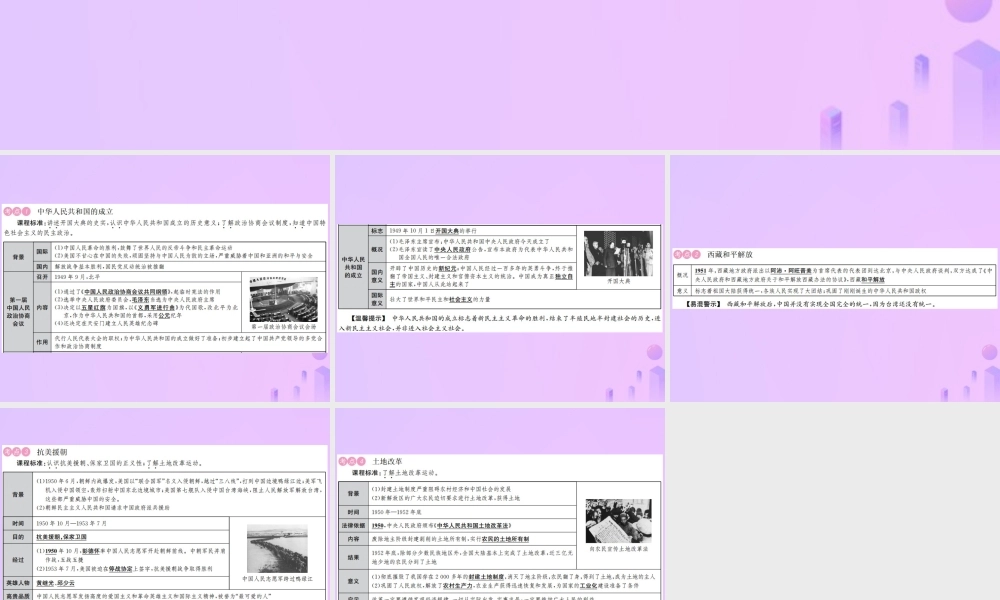1000x600 pixels.
Task: Click the pink numbered badge beside 西藏和平解放
Action: point(688,254)
